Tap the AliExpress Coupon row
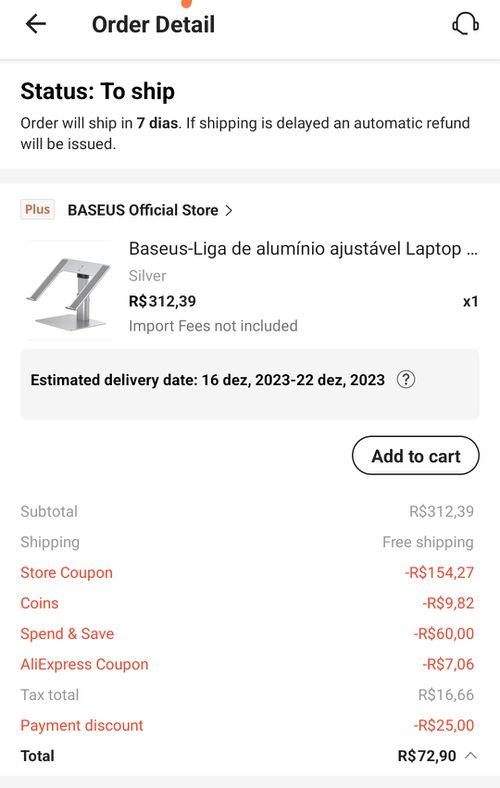Screen dimensions: 500x788 point(247,664)
